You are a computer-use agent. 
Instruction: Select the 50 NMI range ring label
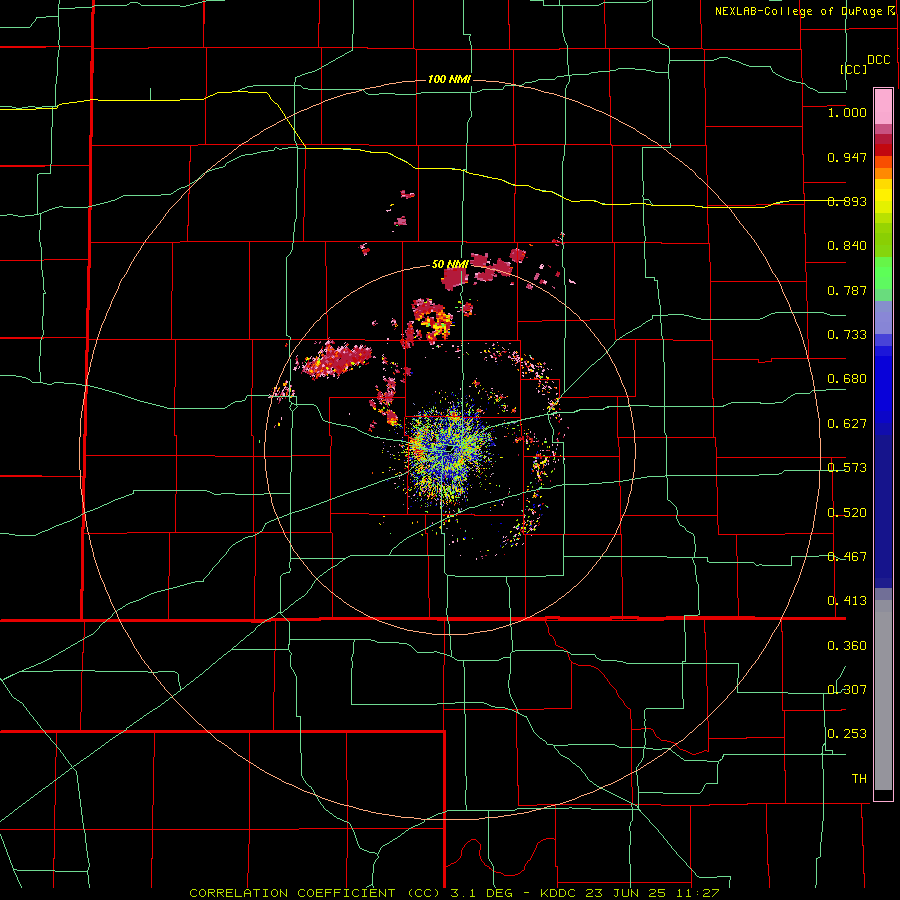click(450, 264)
